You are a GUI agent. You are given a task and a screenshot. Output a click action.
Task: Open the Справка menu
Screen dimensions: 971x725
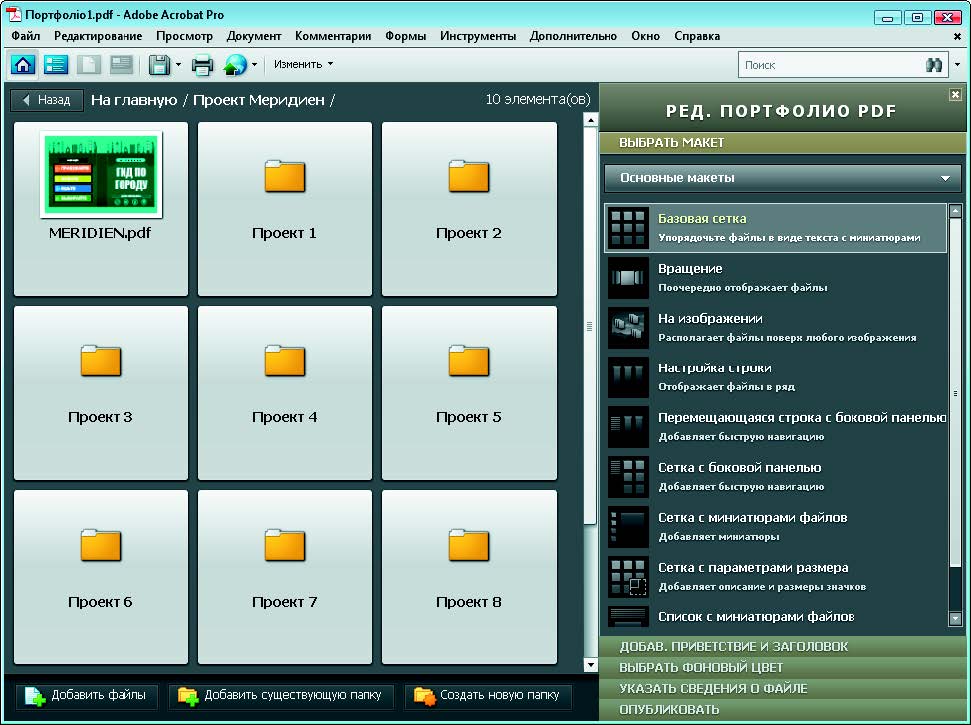[697, 36]
